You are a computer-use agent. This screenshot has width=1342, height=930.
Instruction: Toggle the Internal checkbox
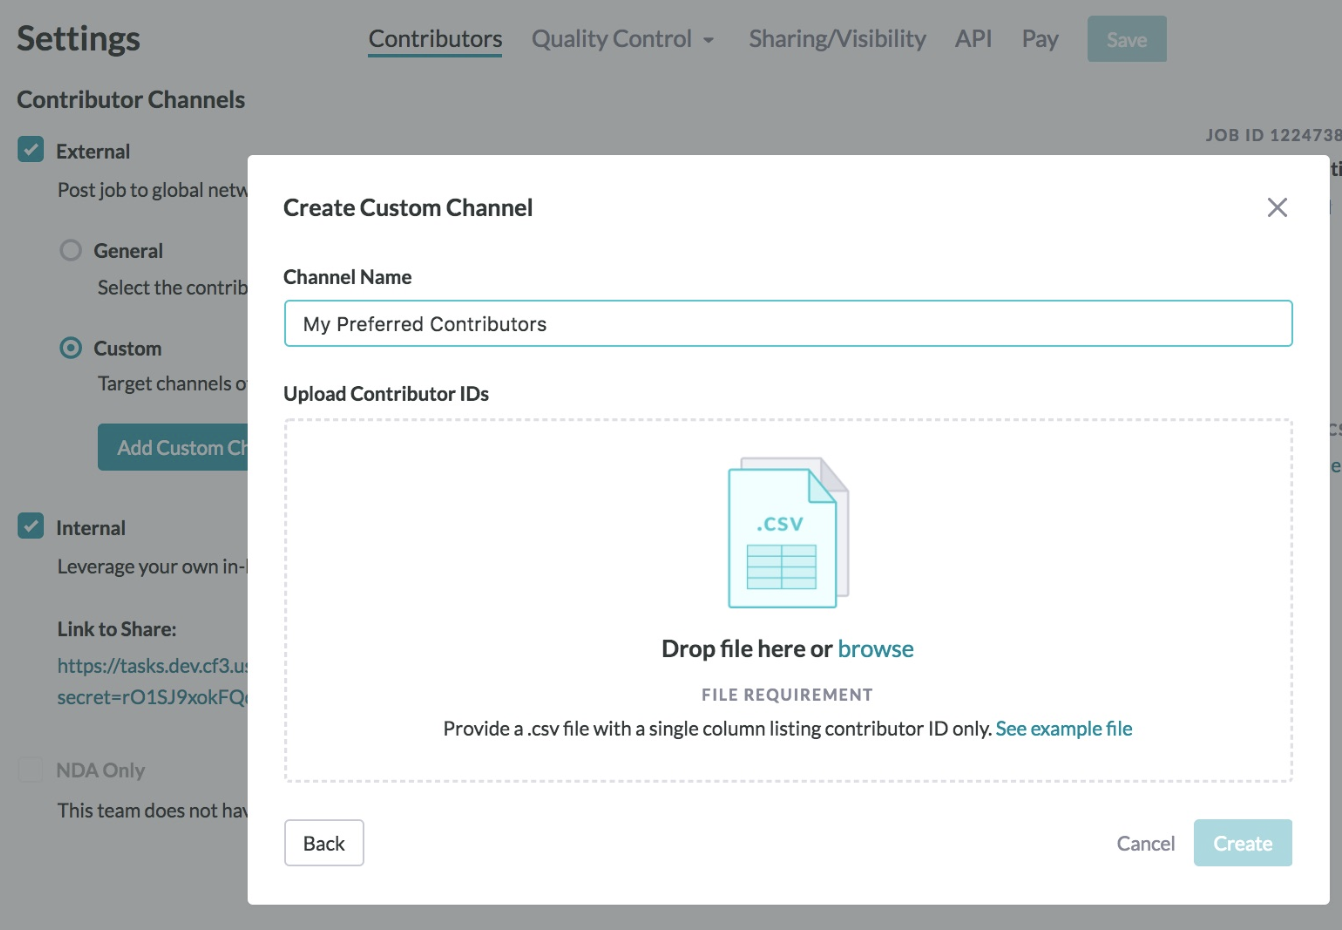(x=31, y=526)
